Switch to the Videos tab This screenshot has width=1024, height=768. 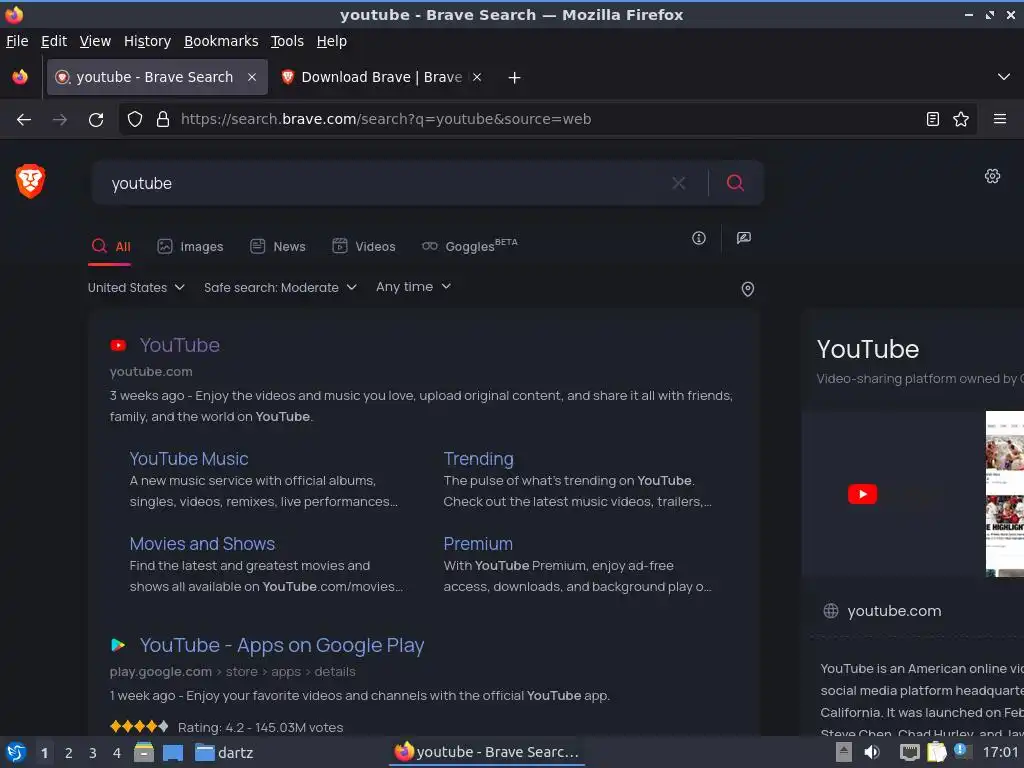click(364, 246)
